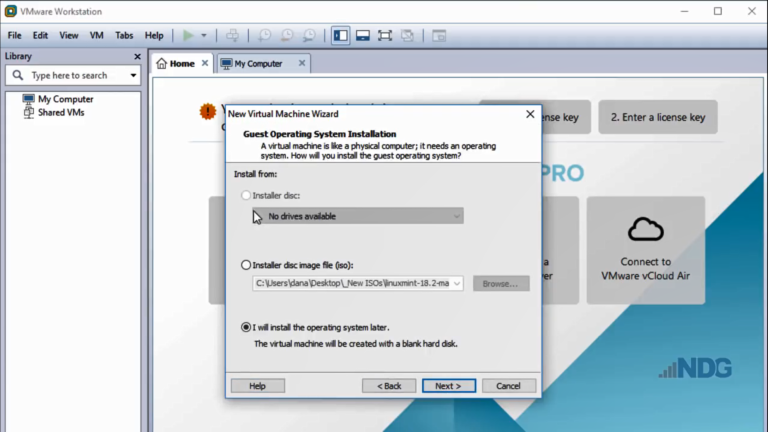Open the No drives available dropdown
This screenshot has height=432, width=768.
(x=358, y=216)
